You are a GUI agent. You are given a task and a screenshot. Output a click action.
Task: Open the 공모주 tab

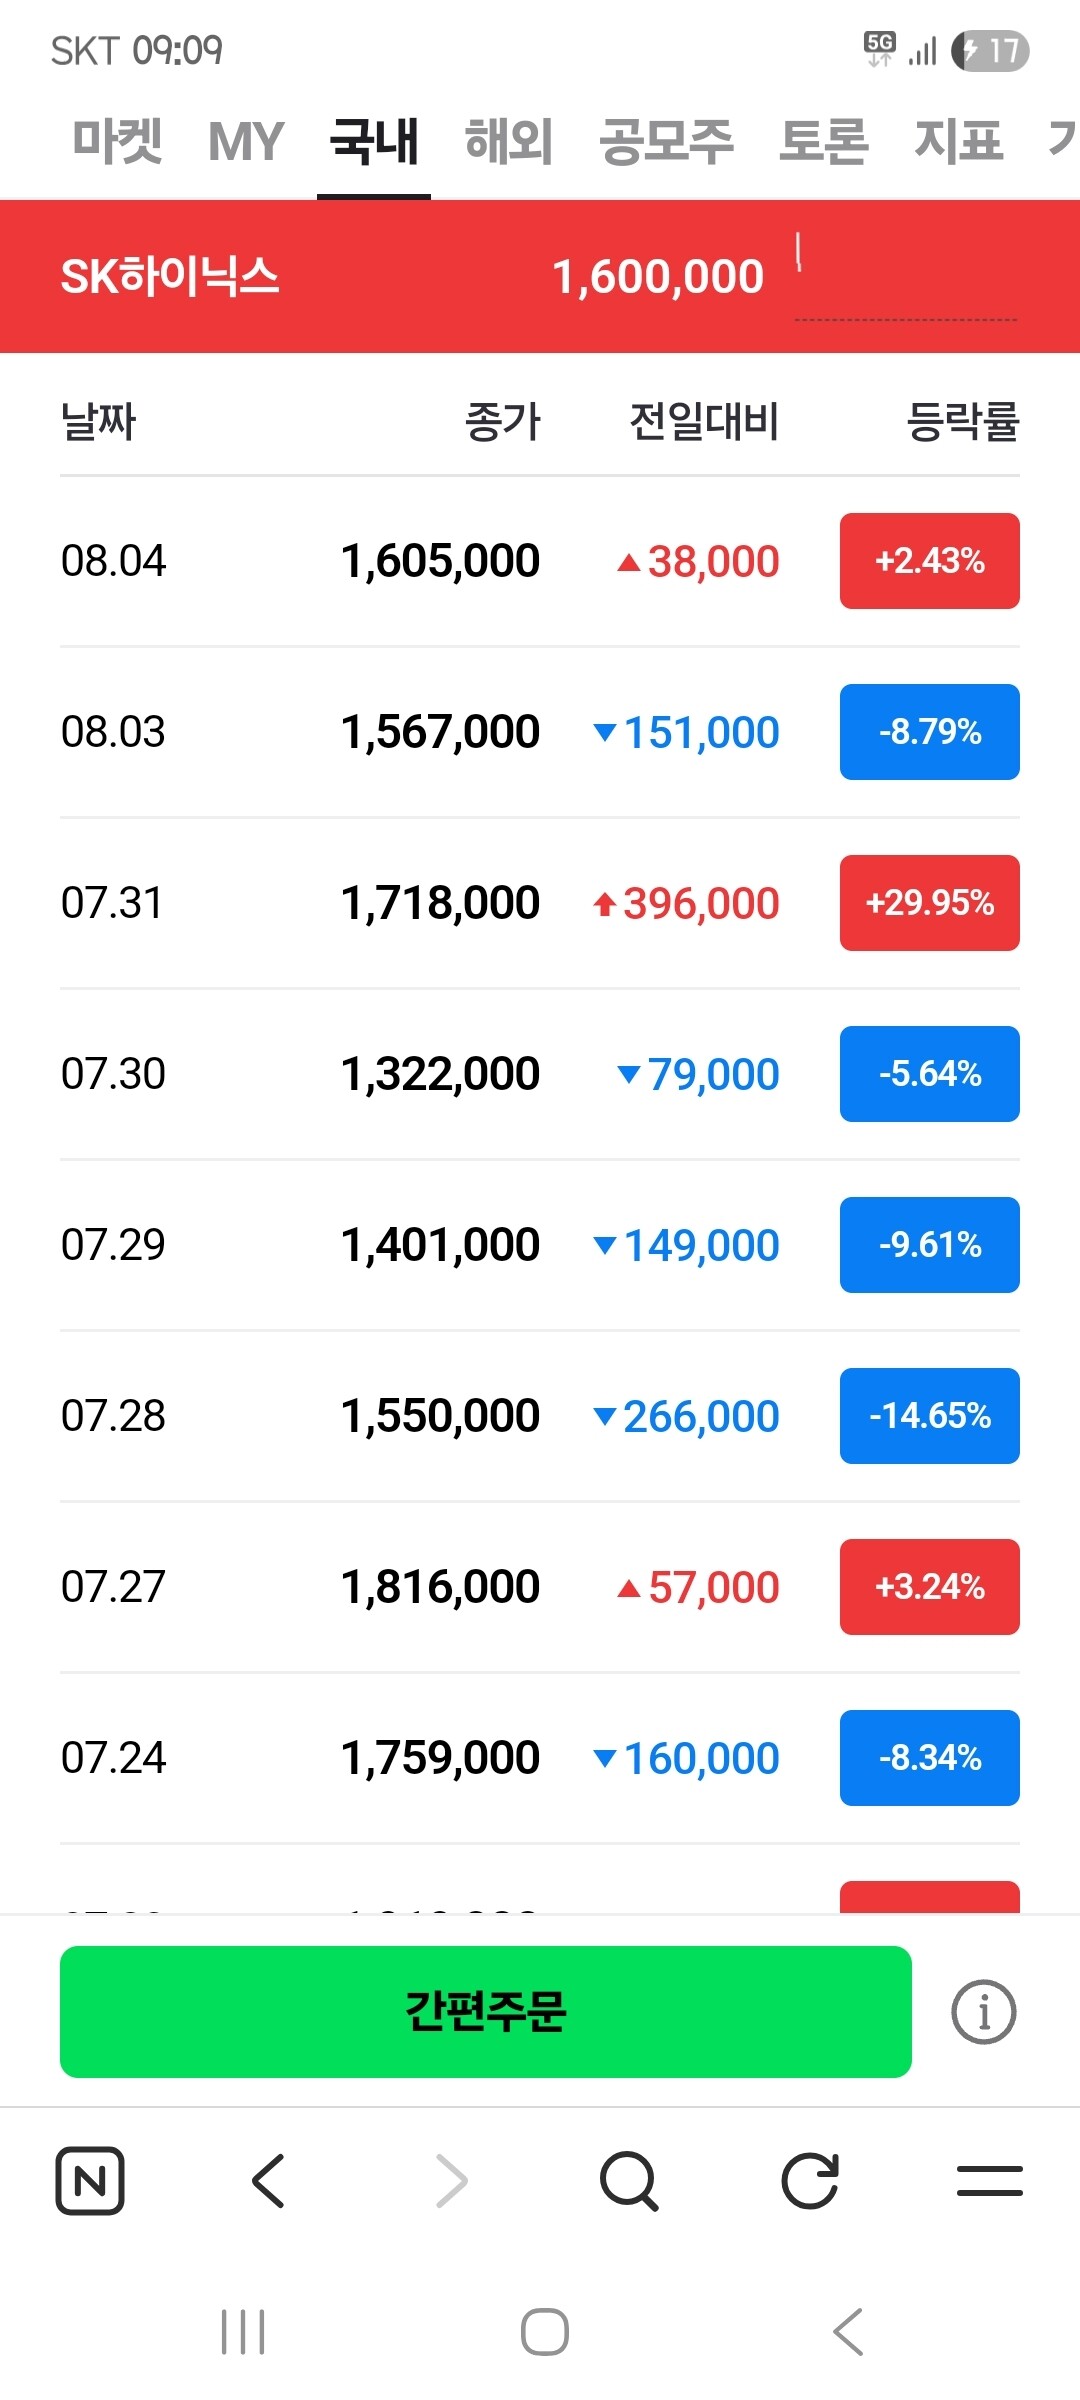667,141
